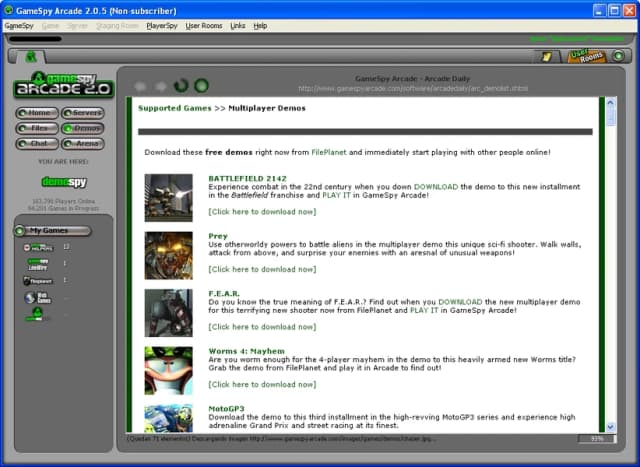Screen dimensions: 640x467
Task: Click download now link under Prey
Action: pyautogui.click(x=262, y=269)
